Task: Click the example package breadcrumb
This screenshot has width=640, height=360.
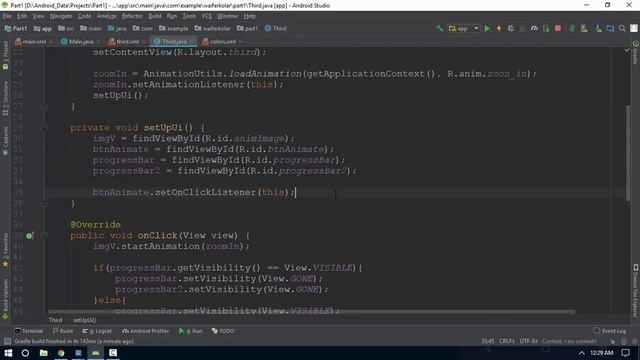Action: pyautogui.click(x=173, y=29)
